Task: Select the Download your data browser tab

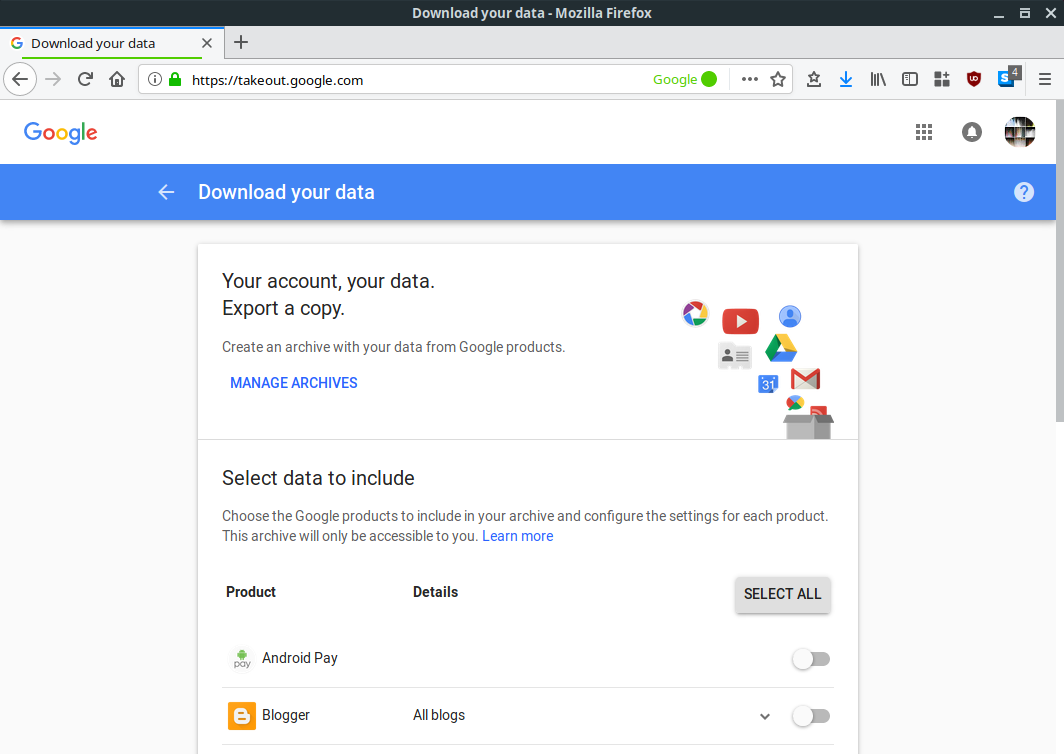Action: (x=112, y=43)
